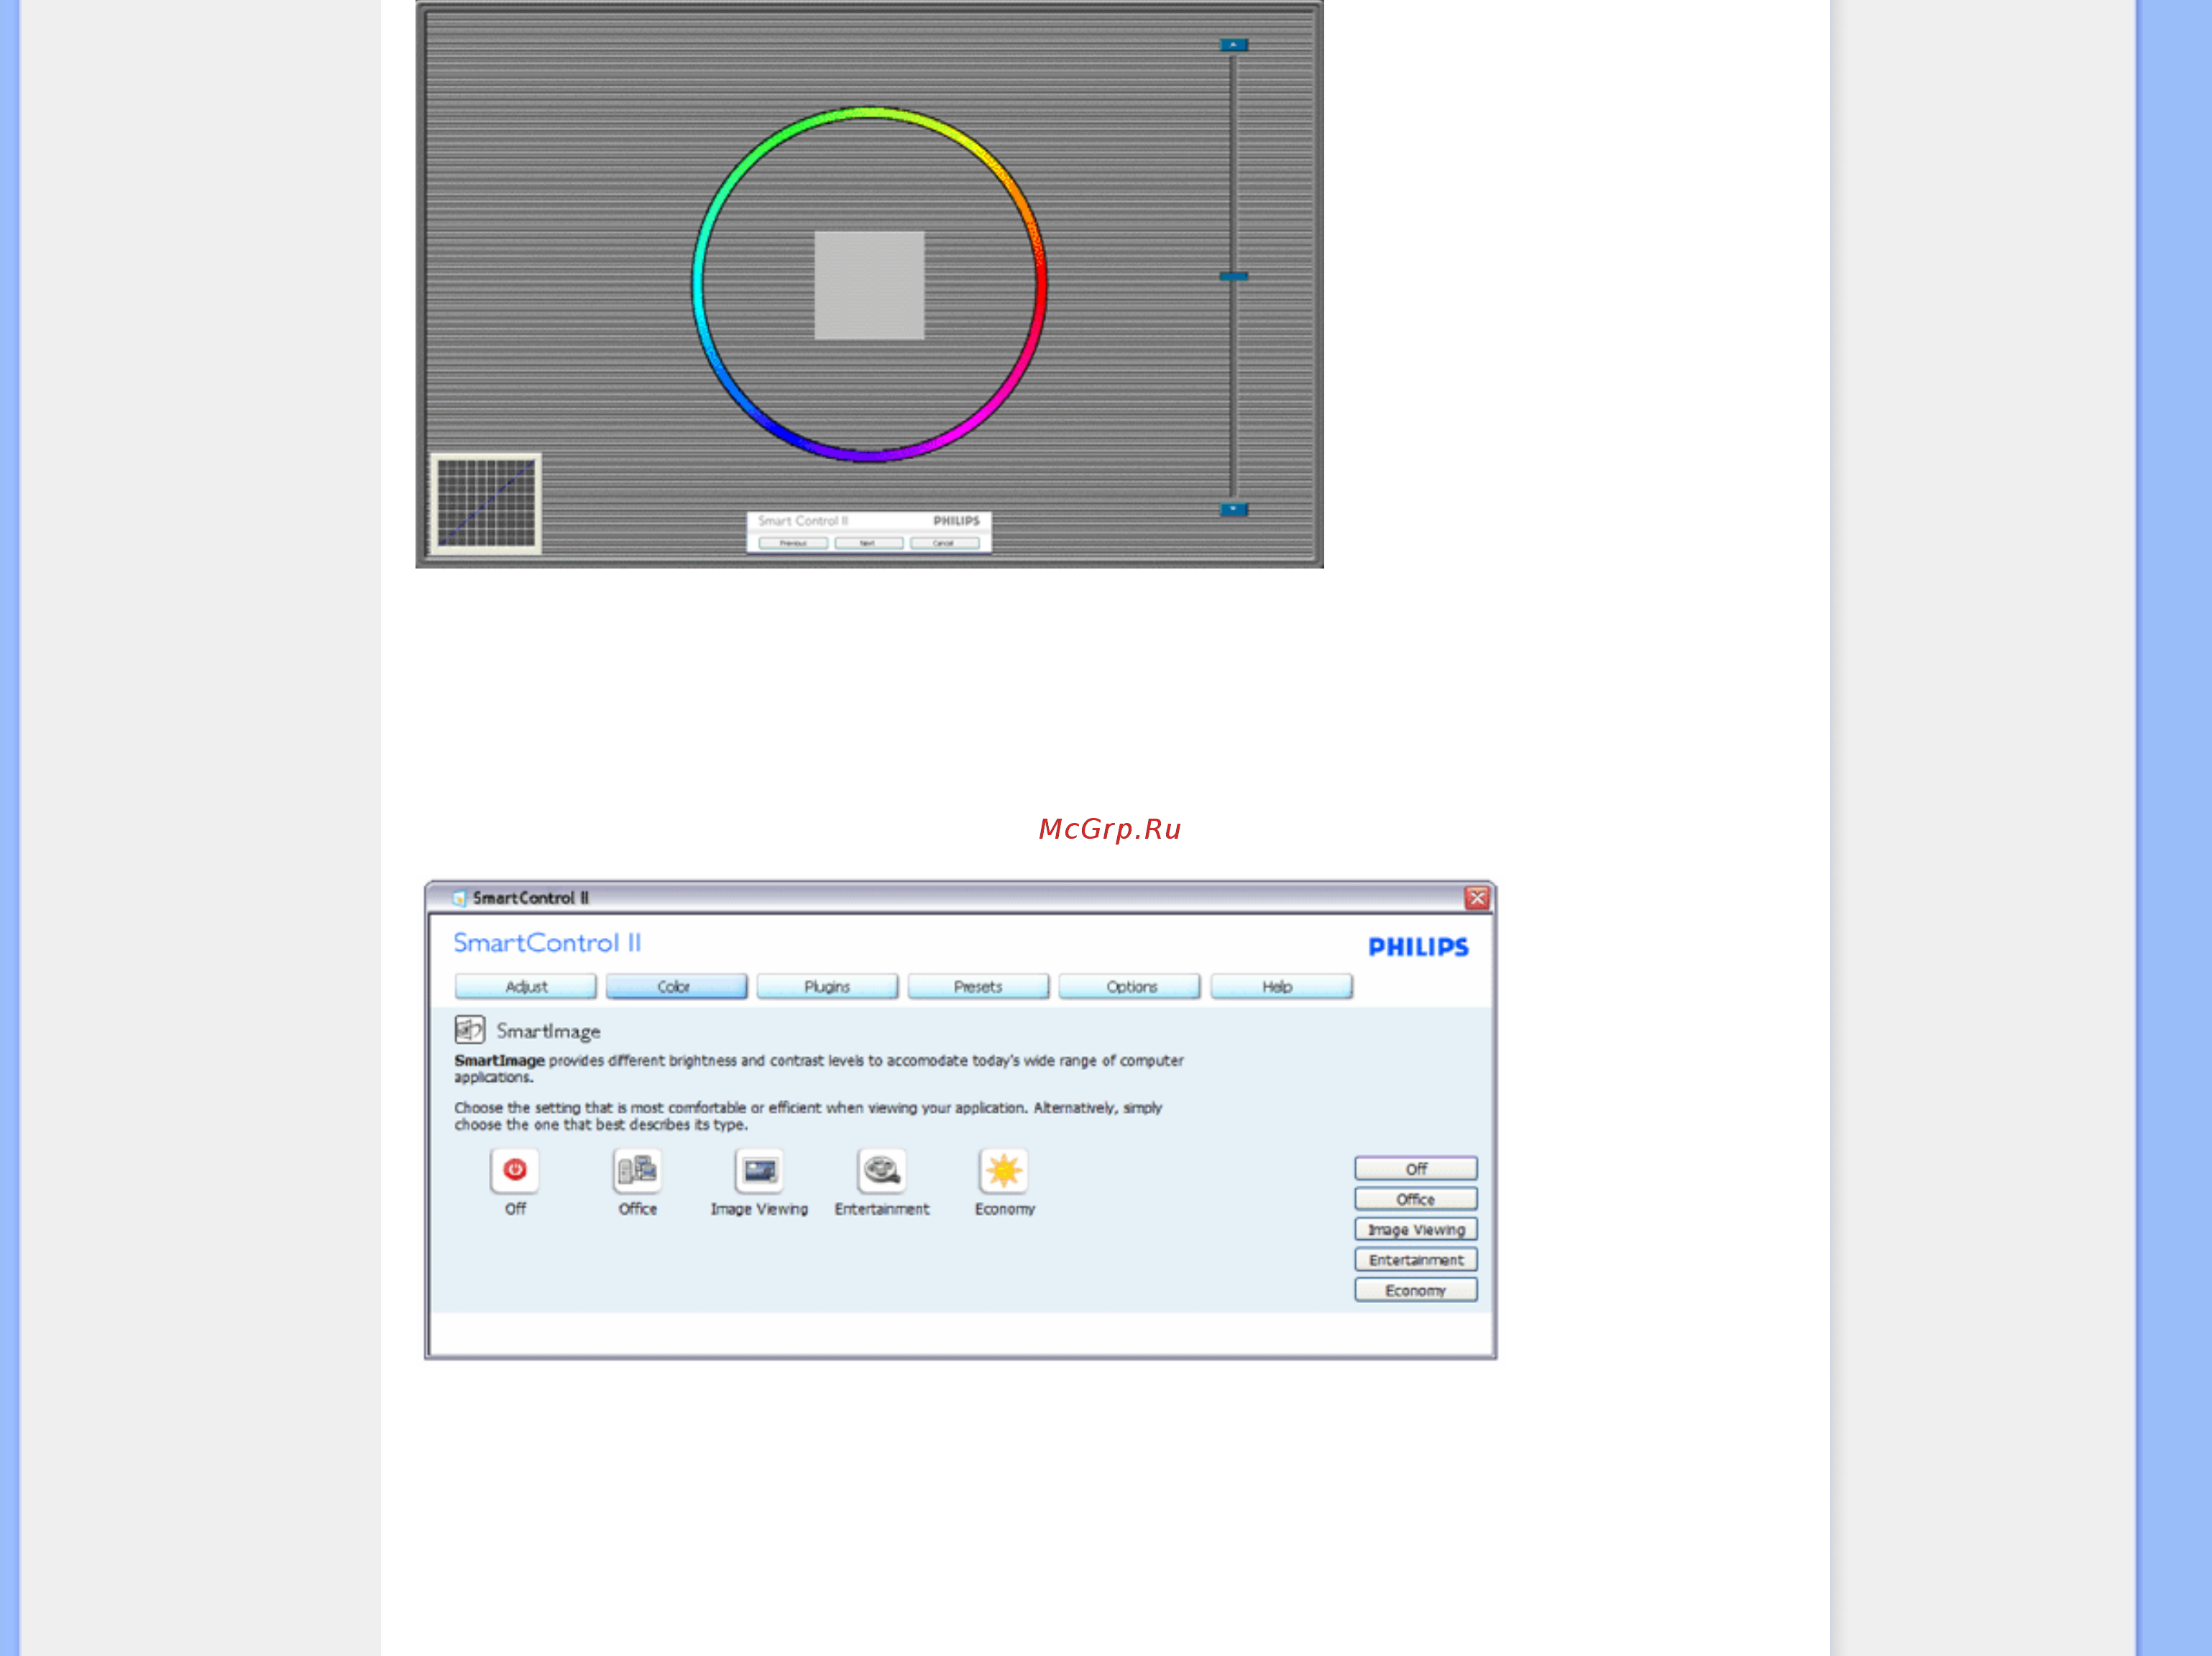Click the slider's bottom arrow icon

point(1233,509)
